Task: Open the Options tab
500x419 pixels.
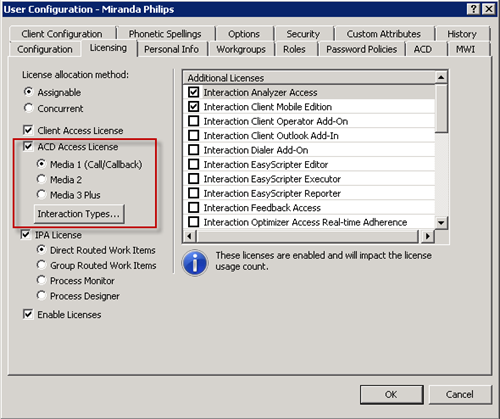Action: [244, 34]
